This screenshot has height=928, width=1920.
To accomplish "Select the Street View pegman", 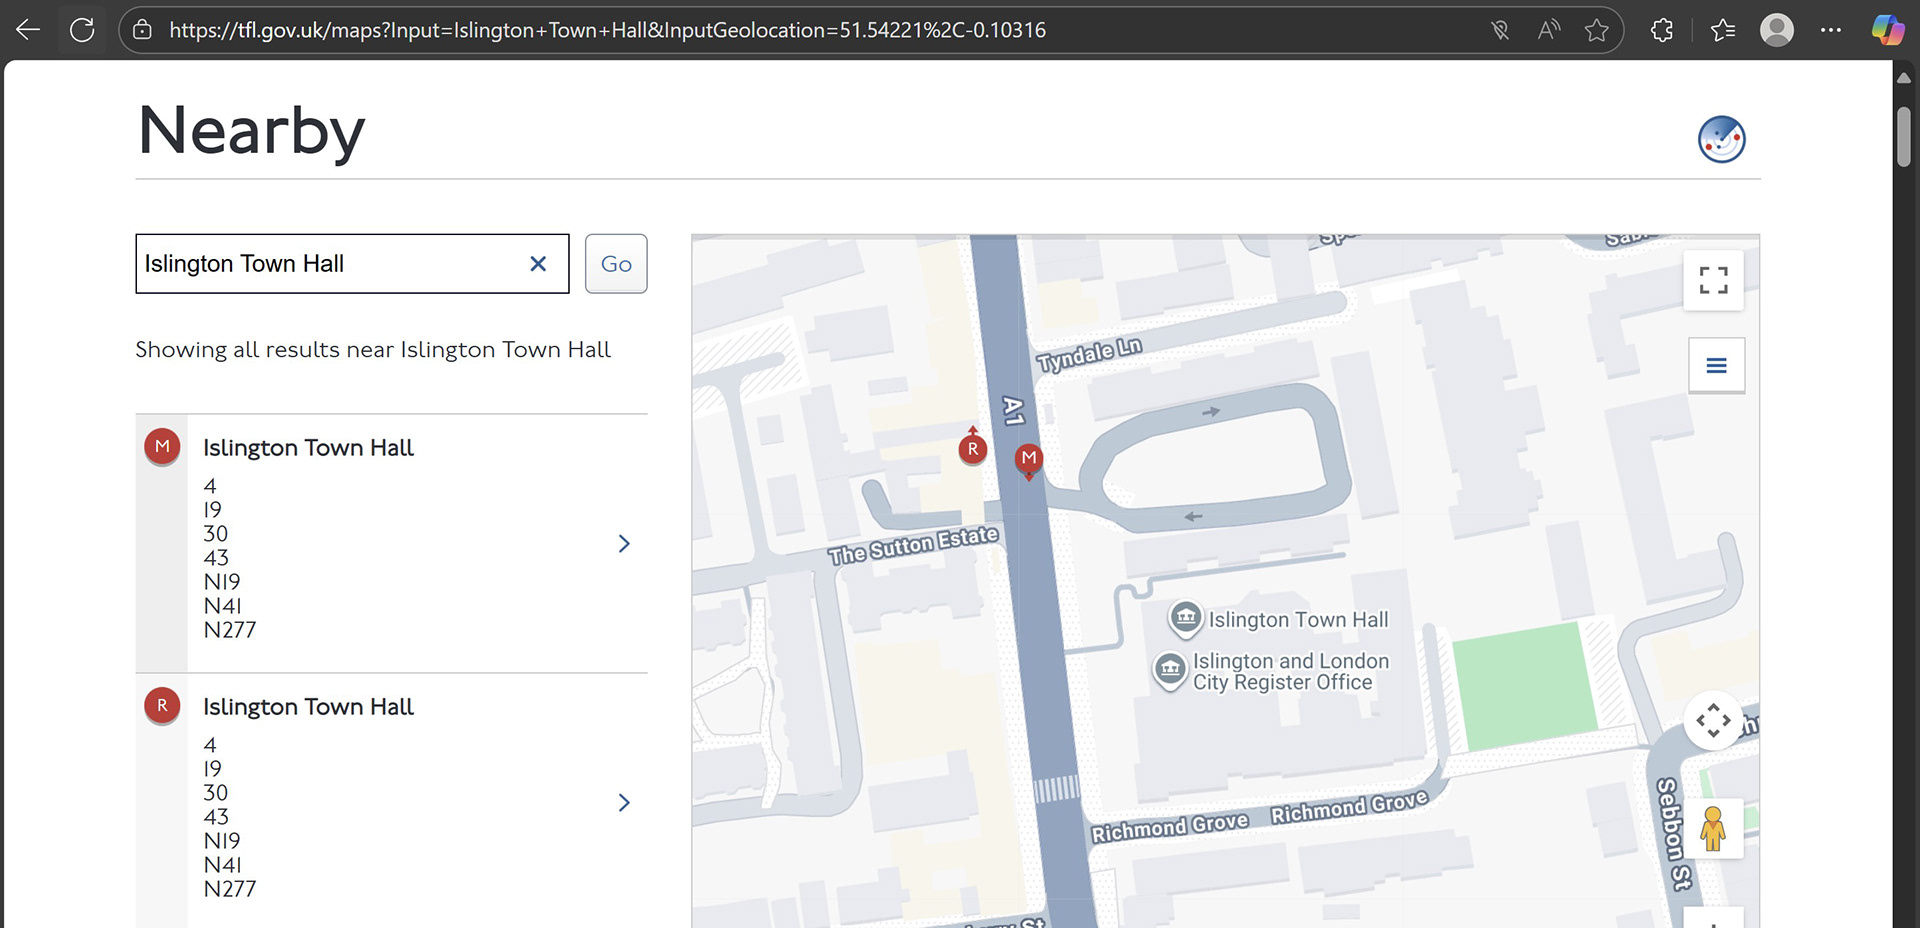I will point(1713,828).
